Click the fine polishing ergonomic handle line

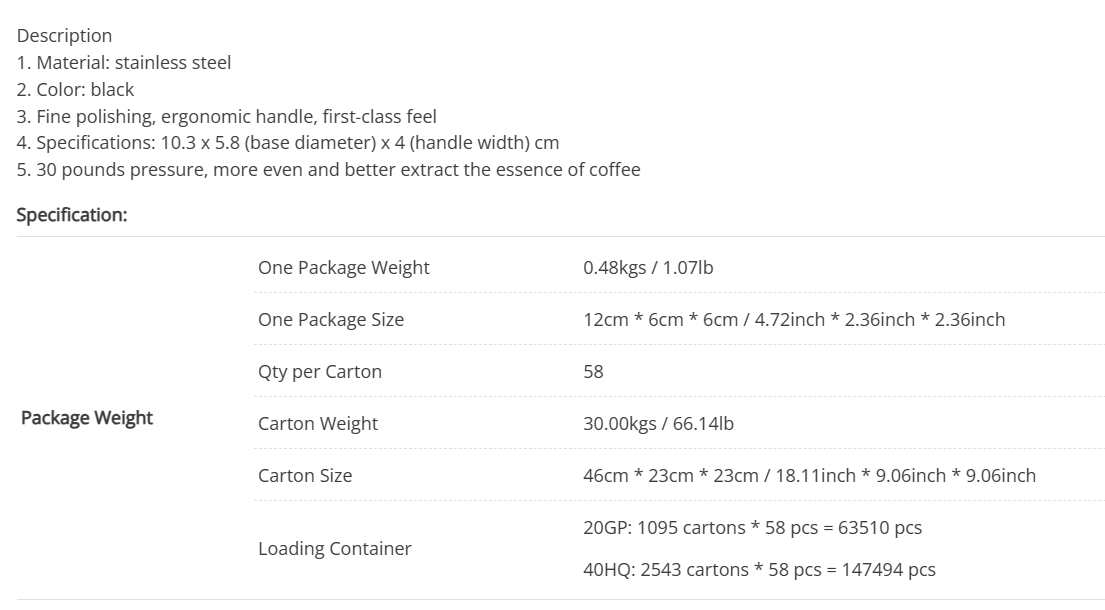[227, 116]
